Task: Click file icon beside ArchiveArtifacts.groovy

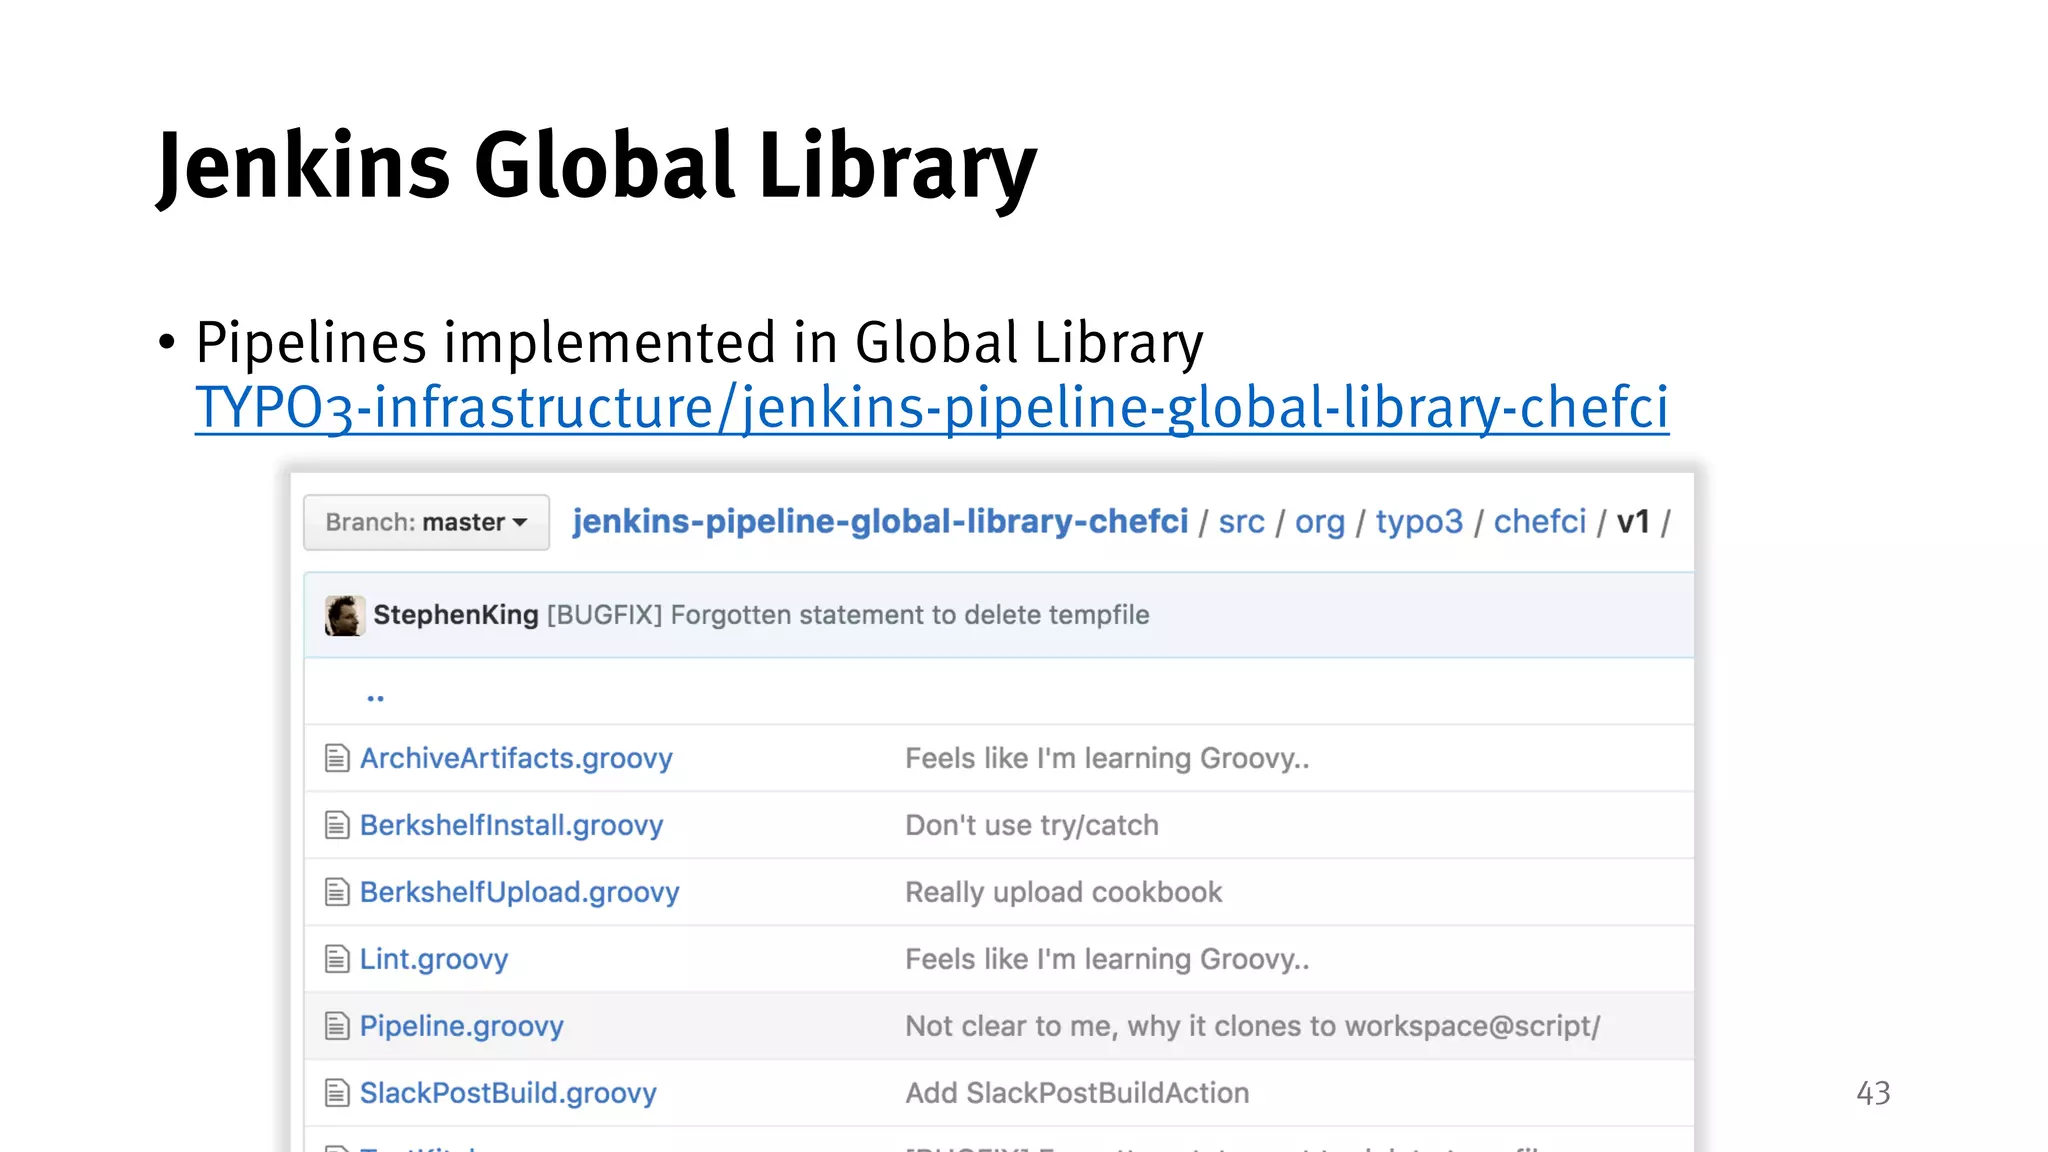Action: pyautogui.click(x=337, y=759)
